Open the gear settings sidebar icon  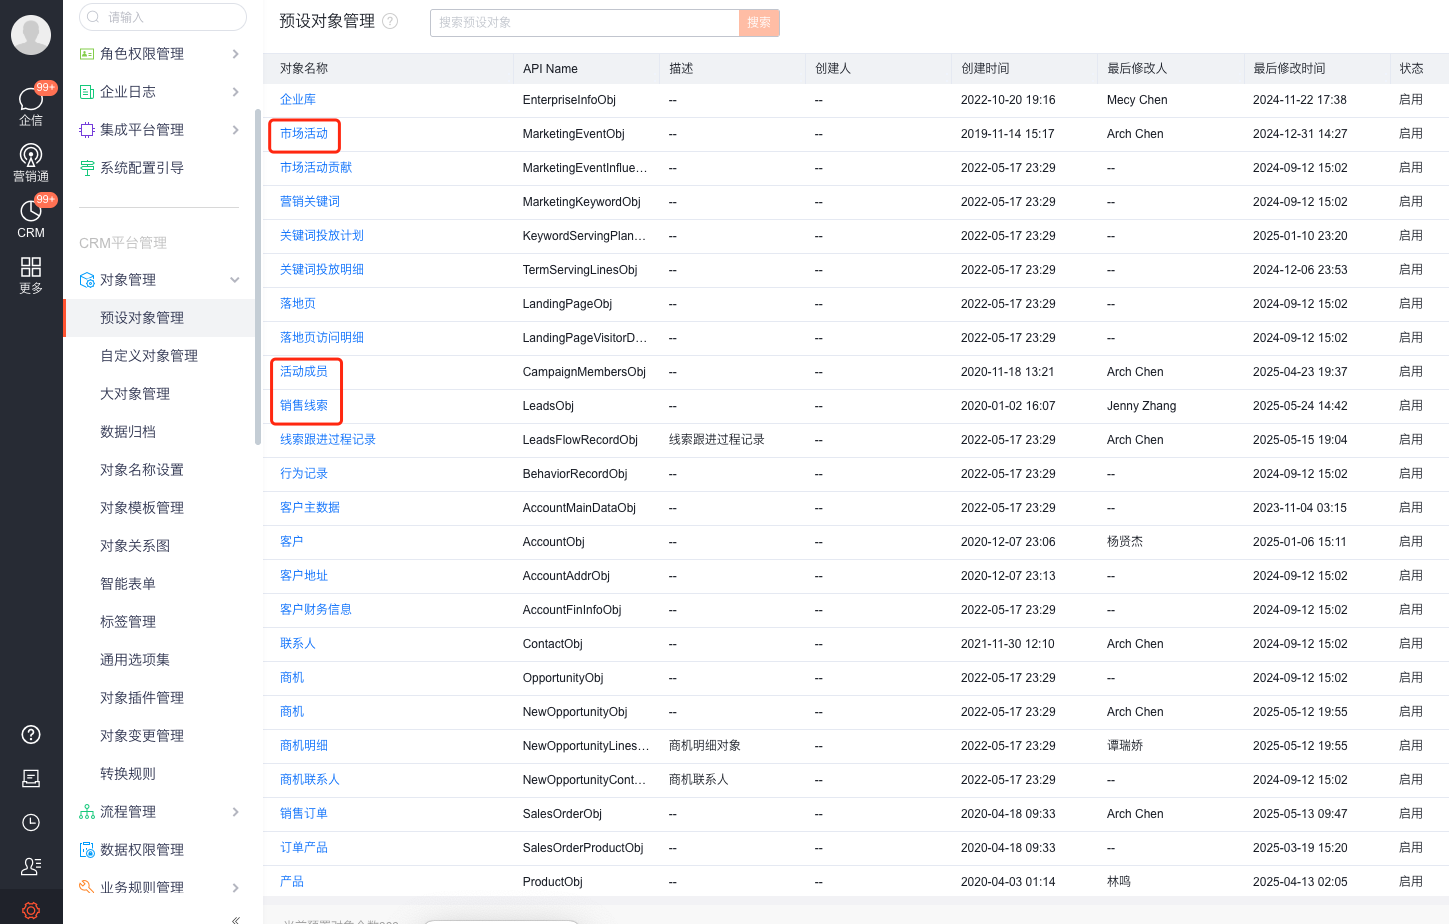tap(31, 910)
